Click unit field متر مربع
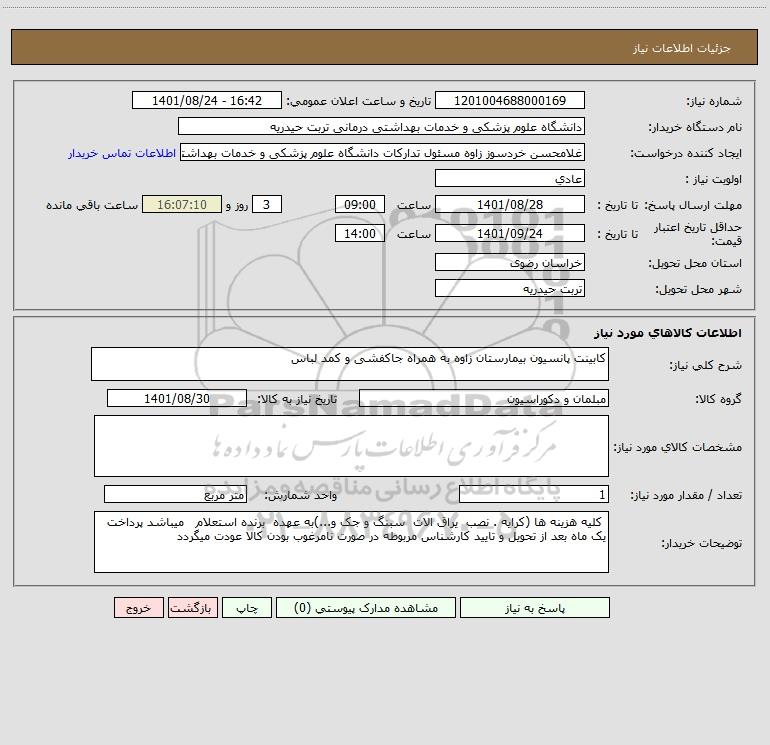Viewport: 770px width, 745px height. click(x=175, y=495)
